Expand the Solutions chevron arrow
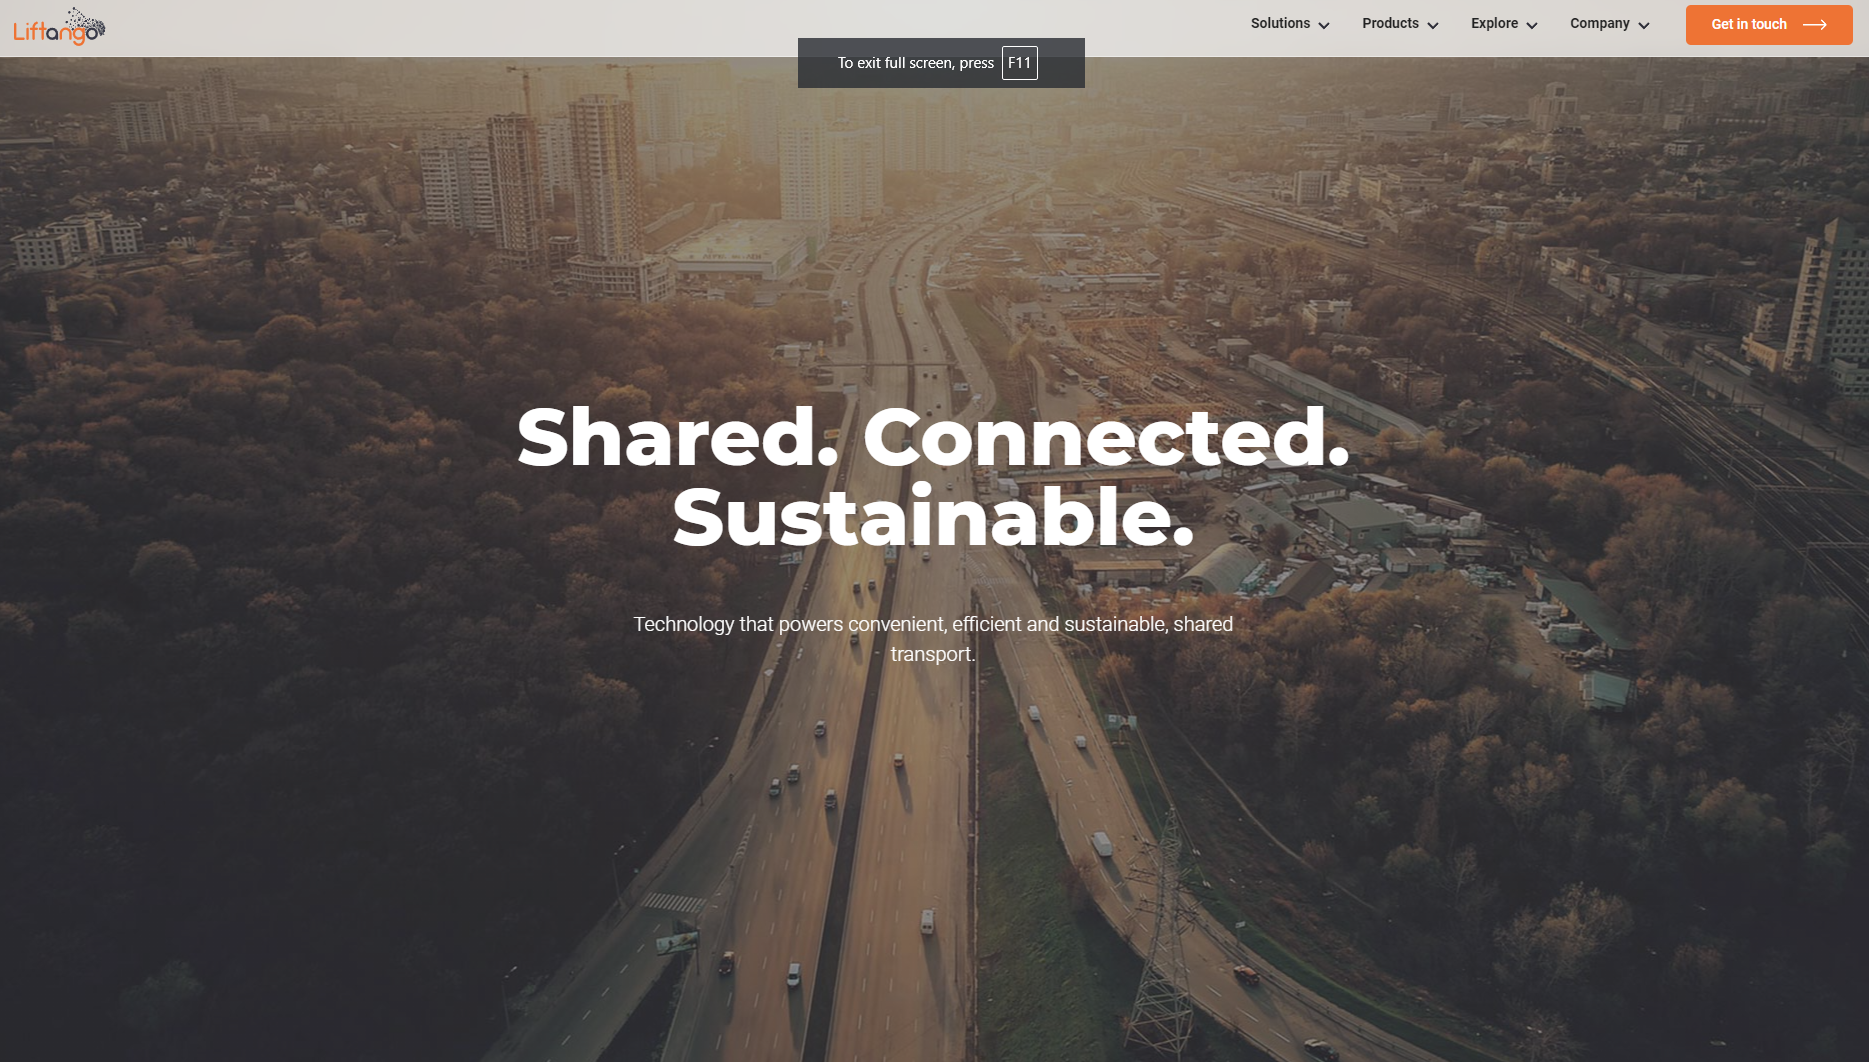The image size is (1869, 1062). (1324, 25)
